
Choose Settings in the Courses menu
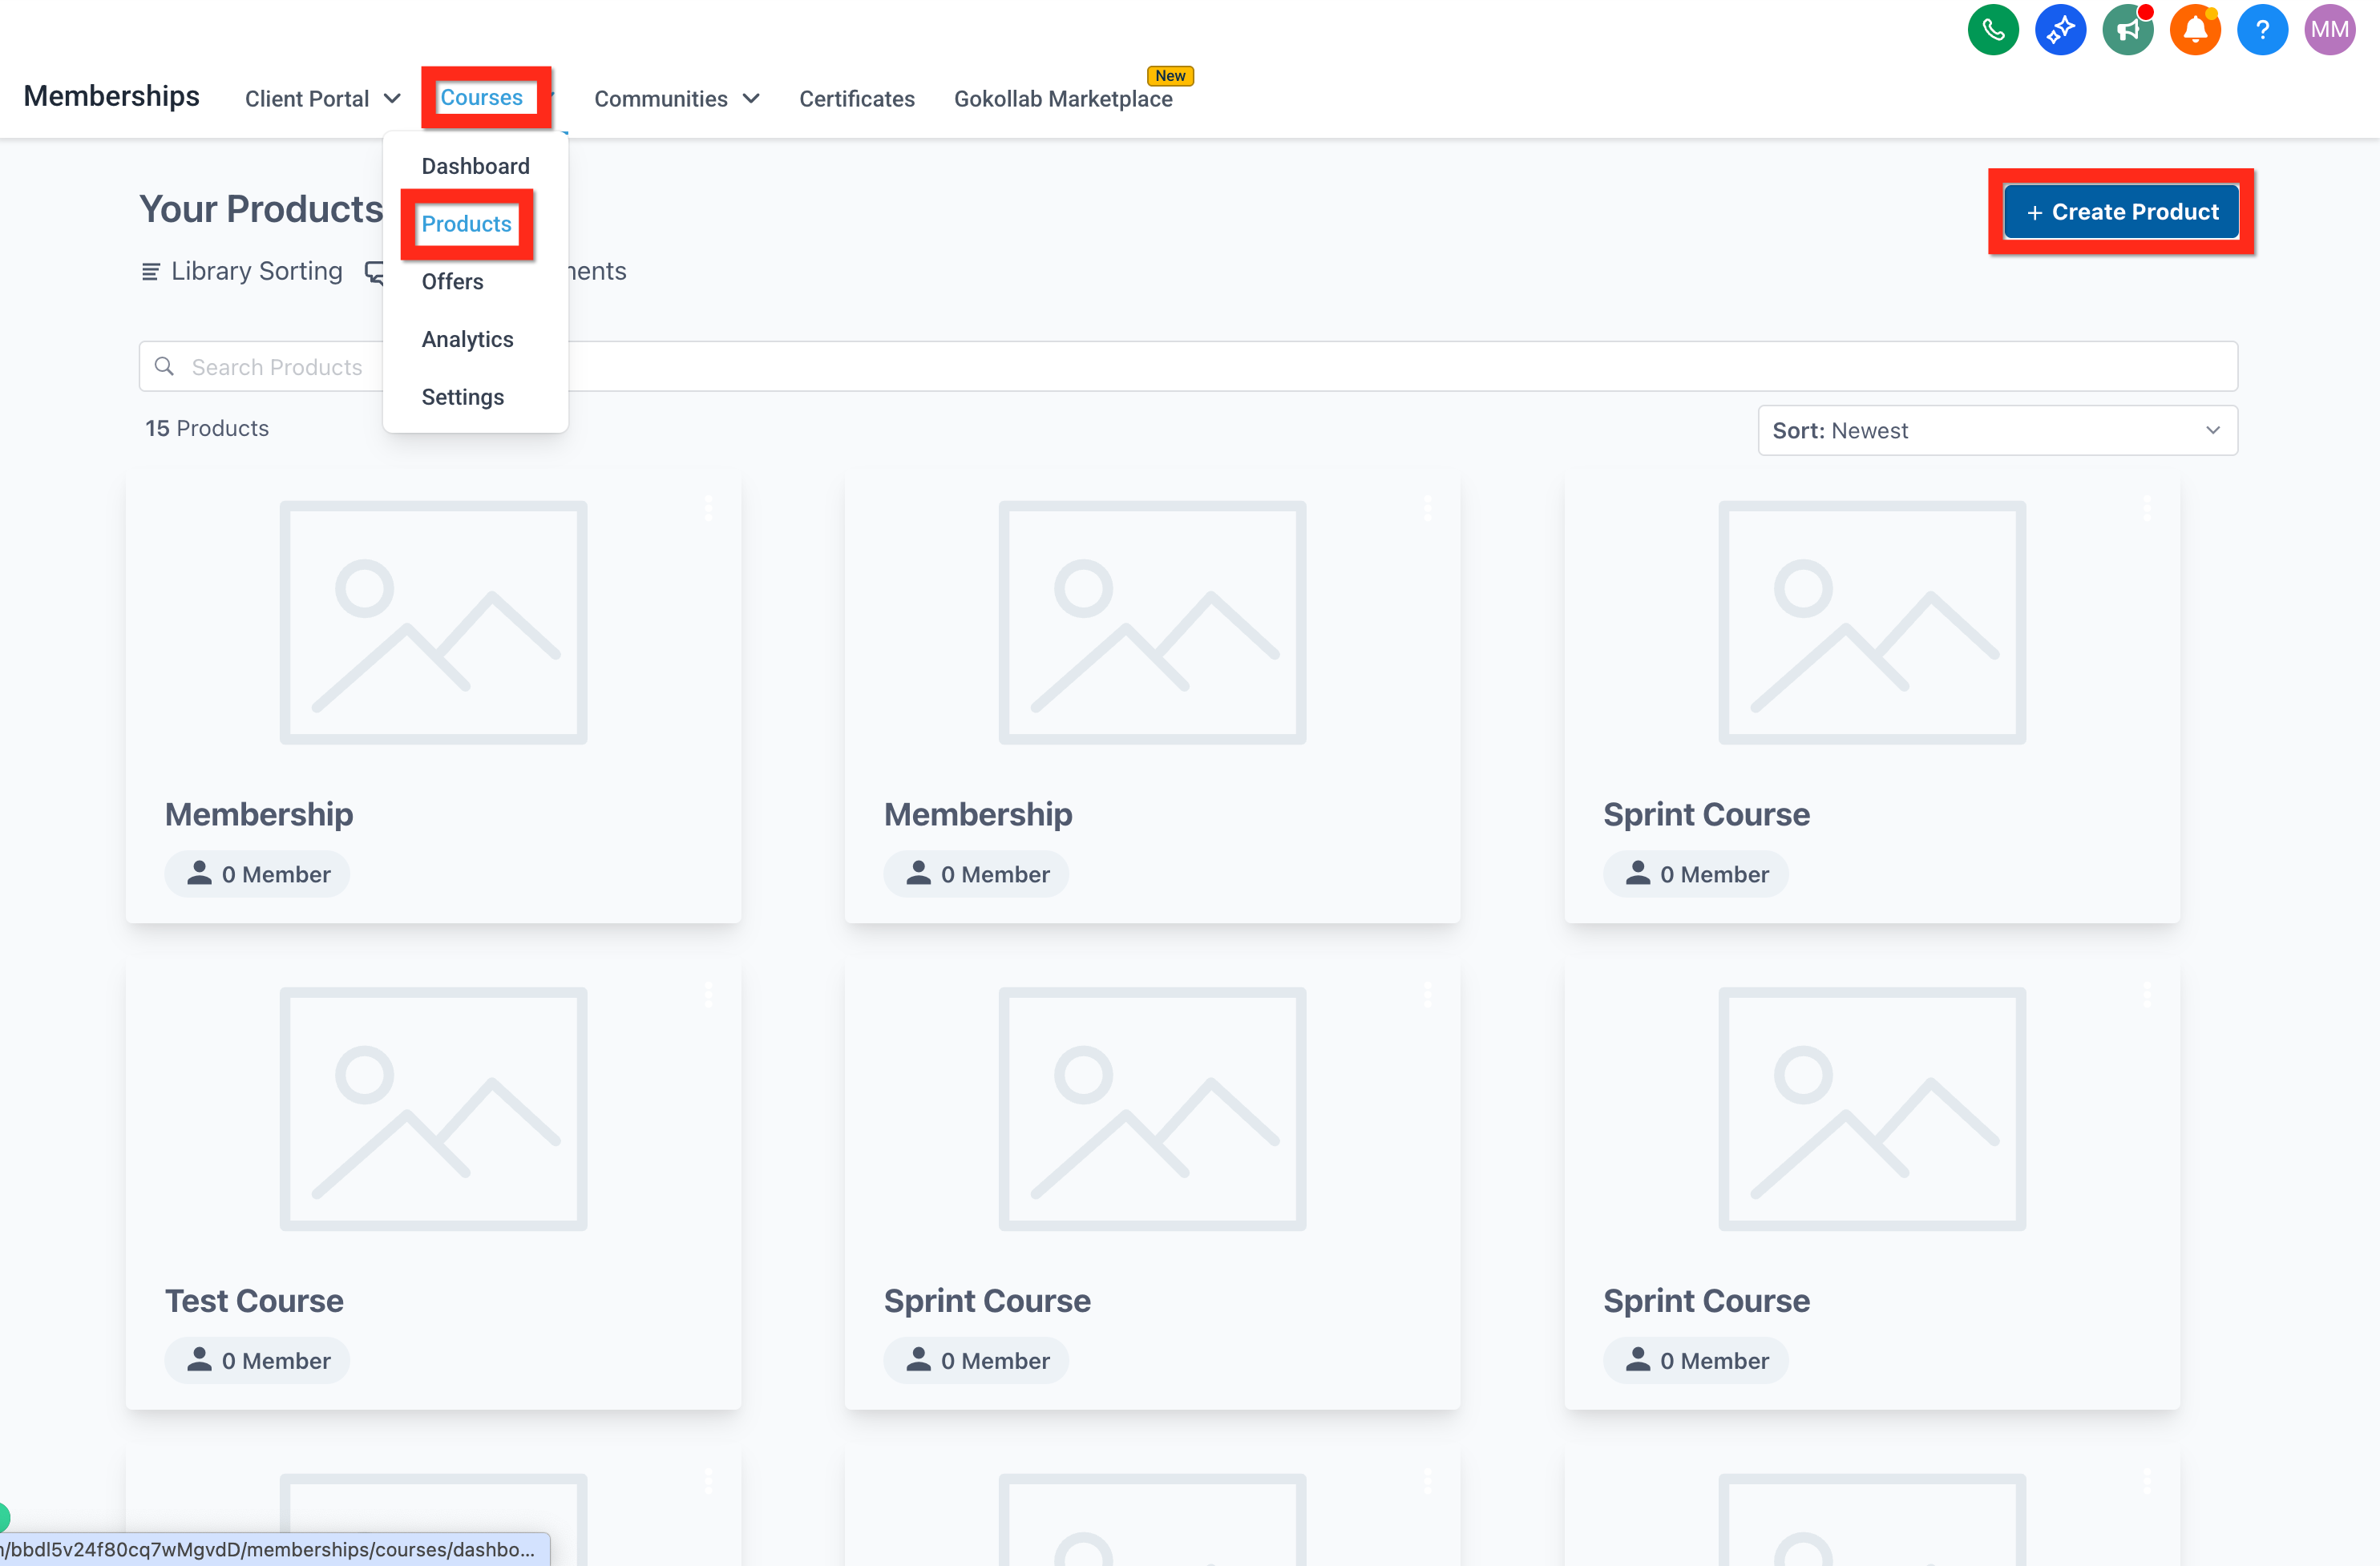[462, 397]
